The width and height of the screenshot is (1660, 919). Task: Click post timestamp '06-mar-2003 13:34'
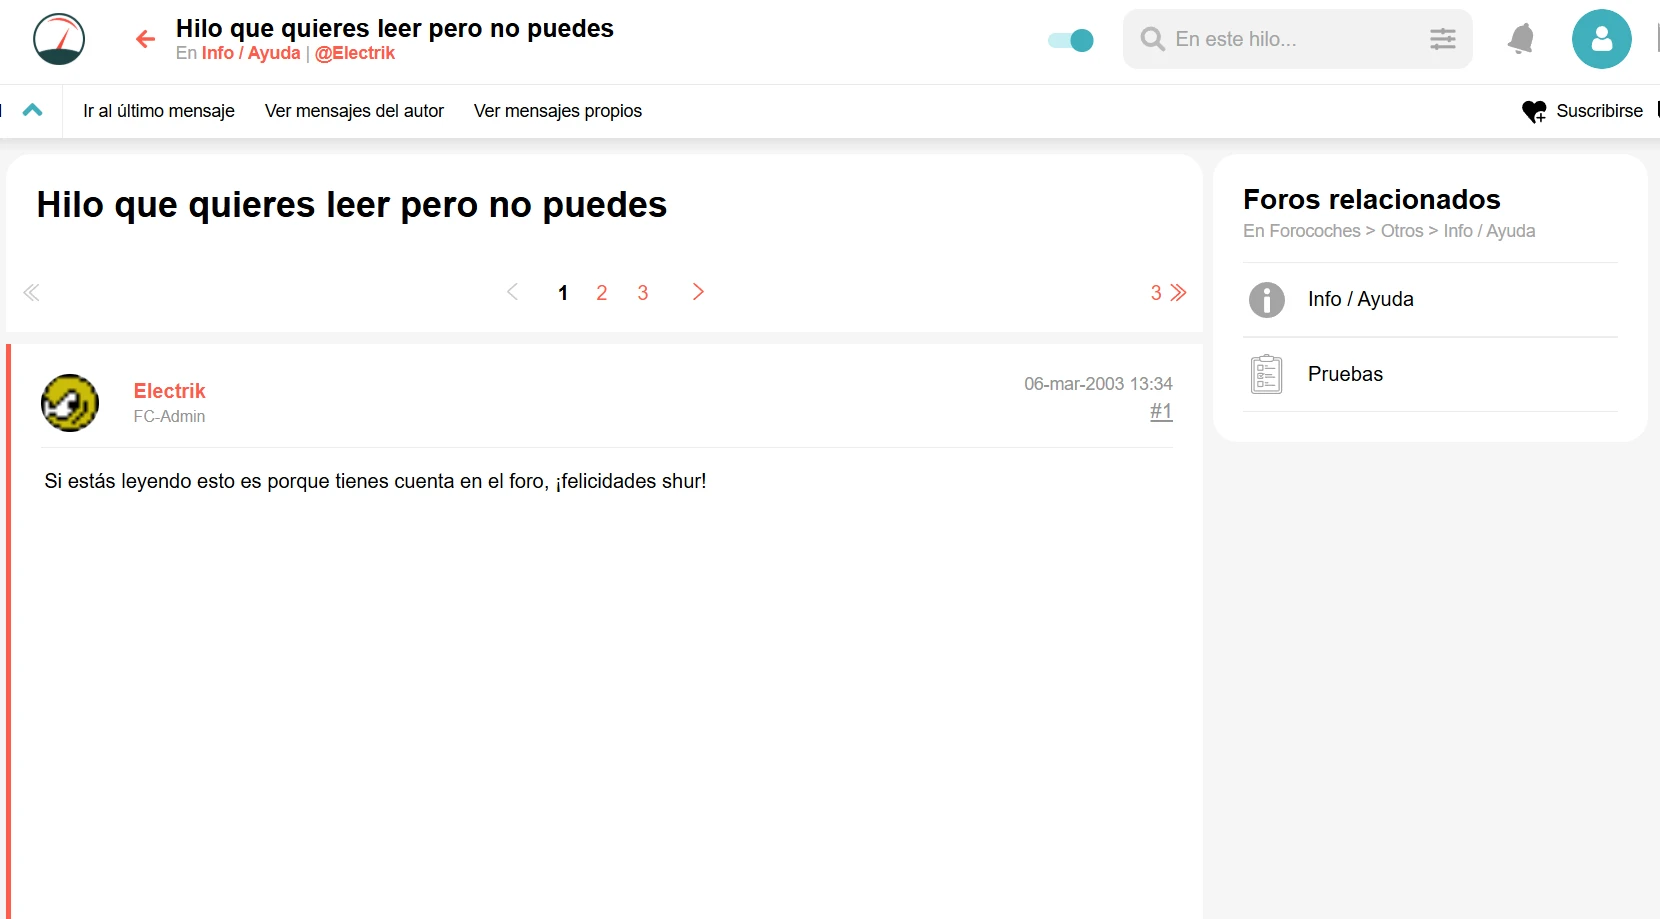coord(1098,384)
